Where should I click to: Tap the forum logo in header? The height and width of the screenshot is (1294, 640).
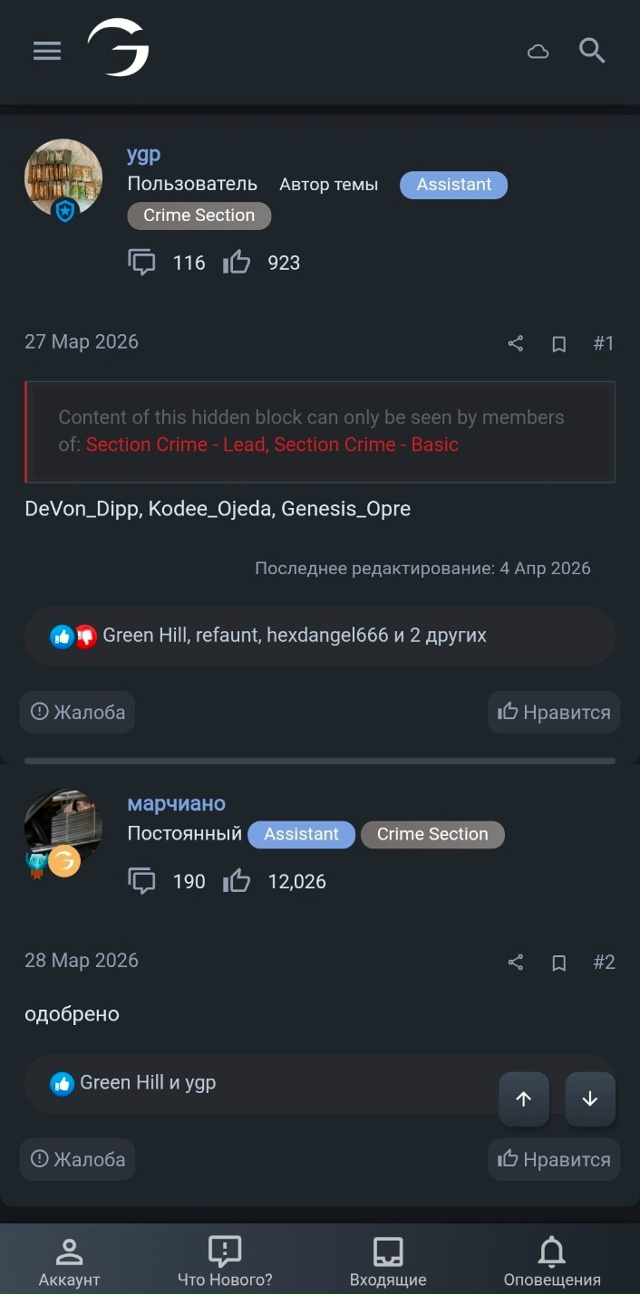[x=118, y=48]
